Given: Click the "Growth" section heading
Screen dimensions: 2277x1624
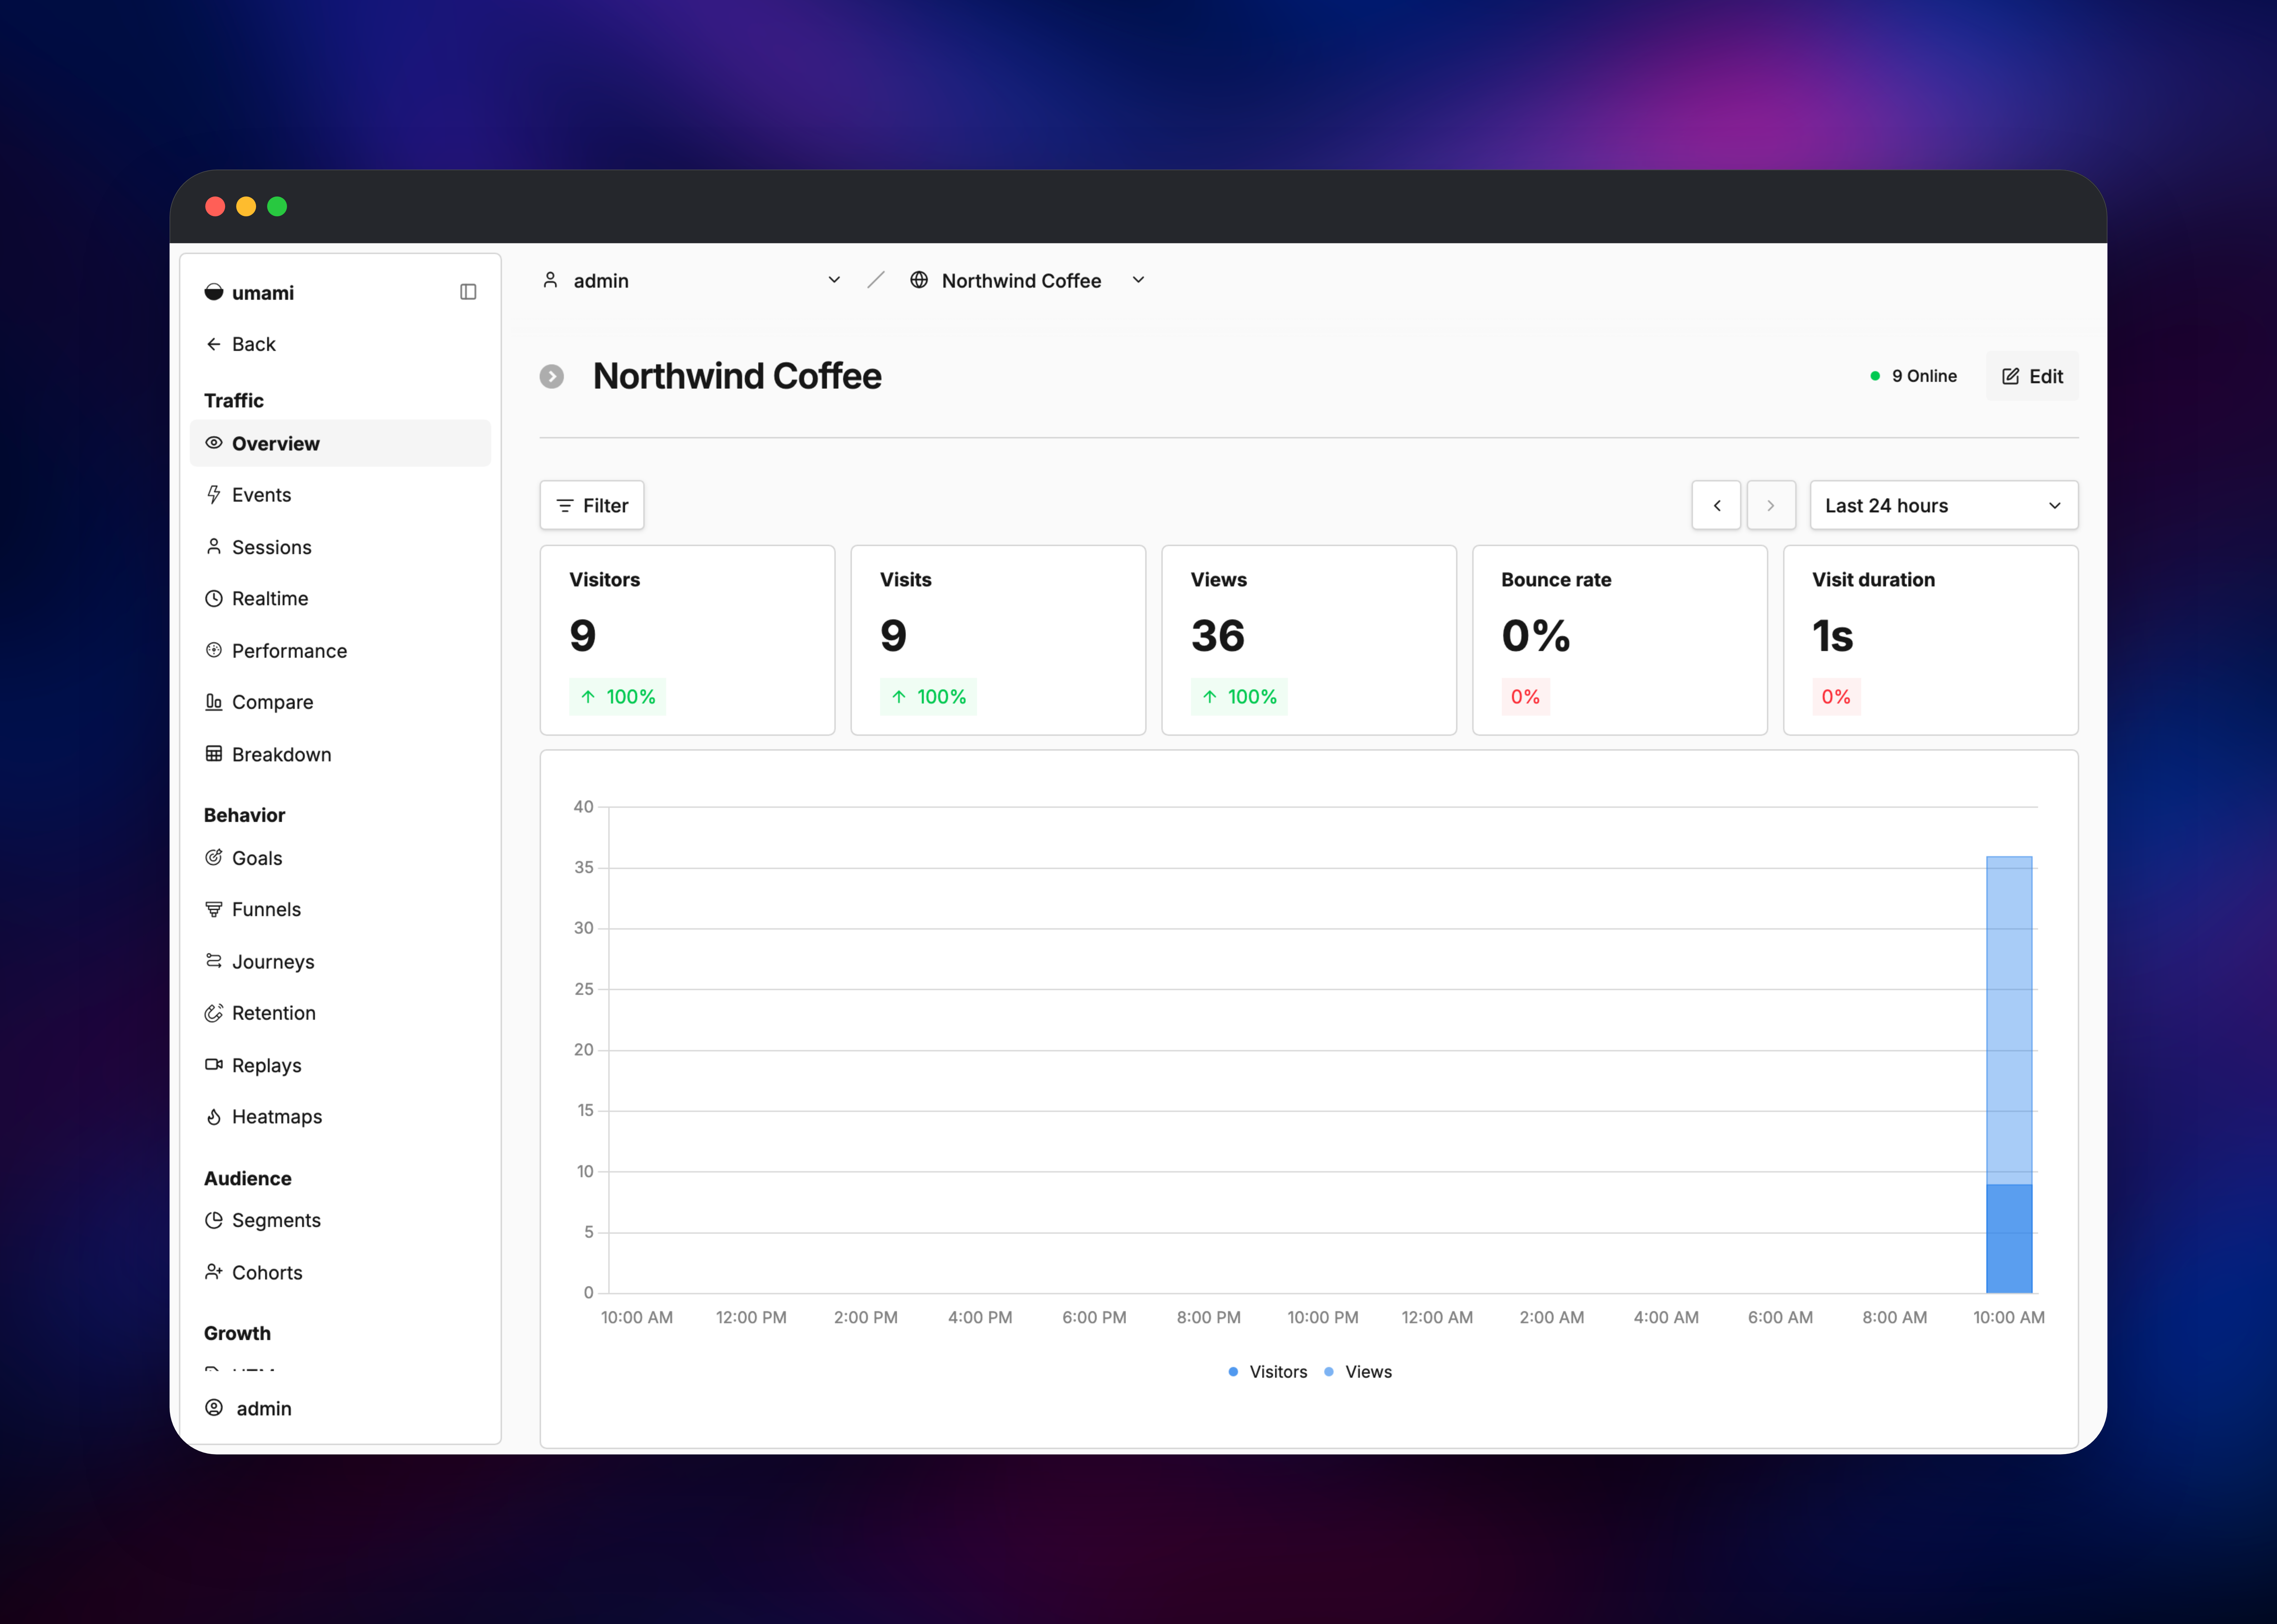Looking at the screenshot, I should point(237,1333).
